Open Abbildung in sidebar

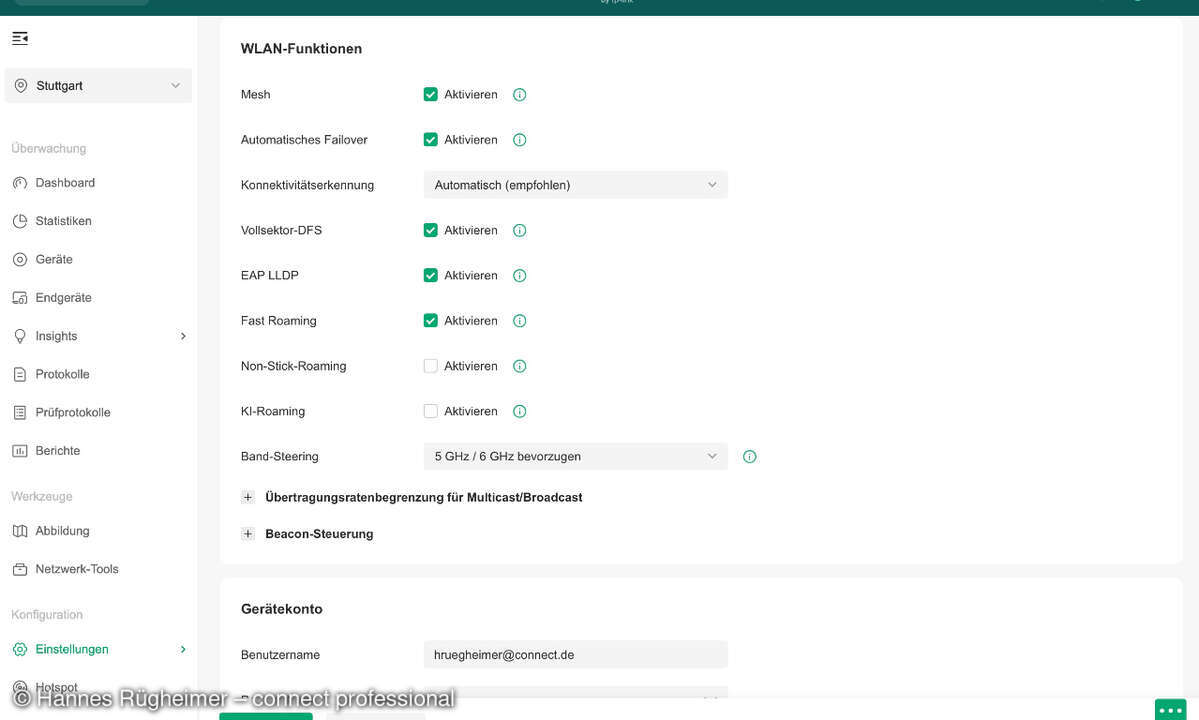coord(62,530)
